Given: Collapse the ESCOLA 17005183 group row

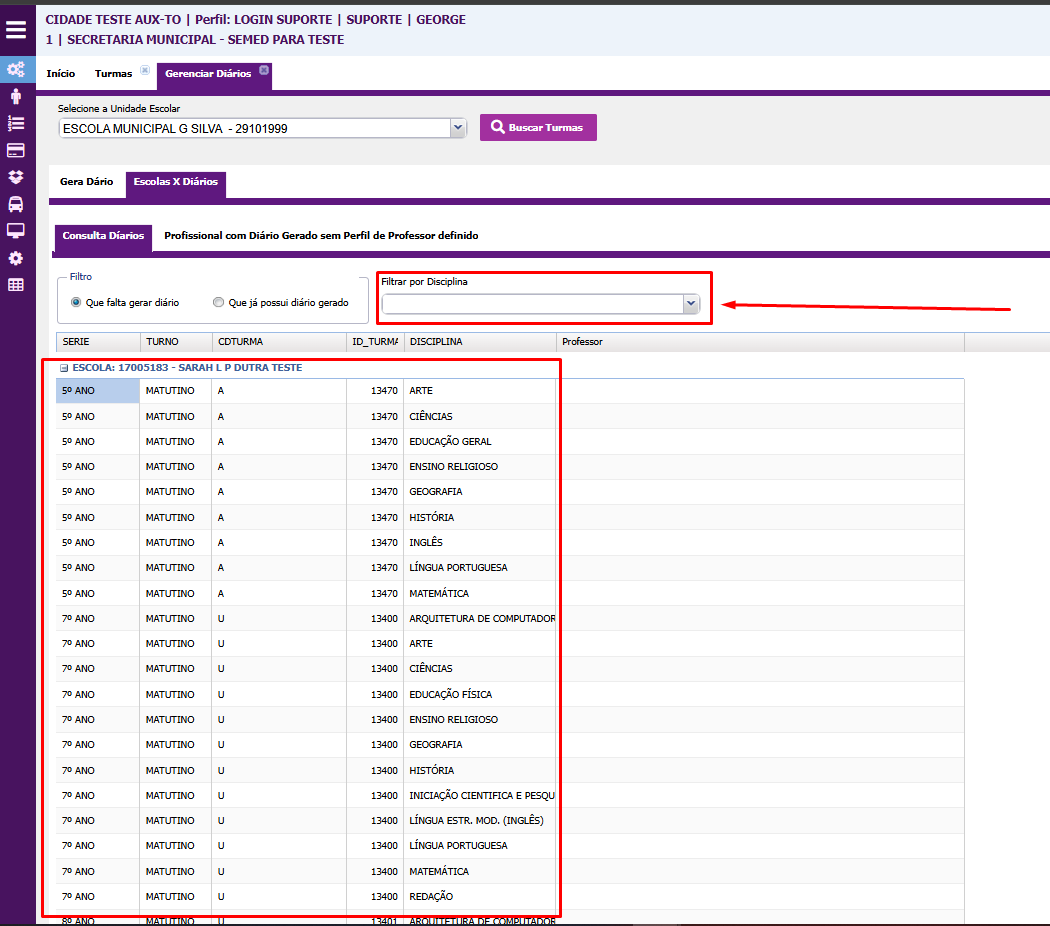Looking at the screenshot, I should (x=64, y=368).
